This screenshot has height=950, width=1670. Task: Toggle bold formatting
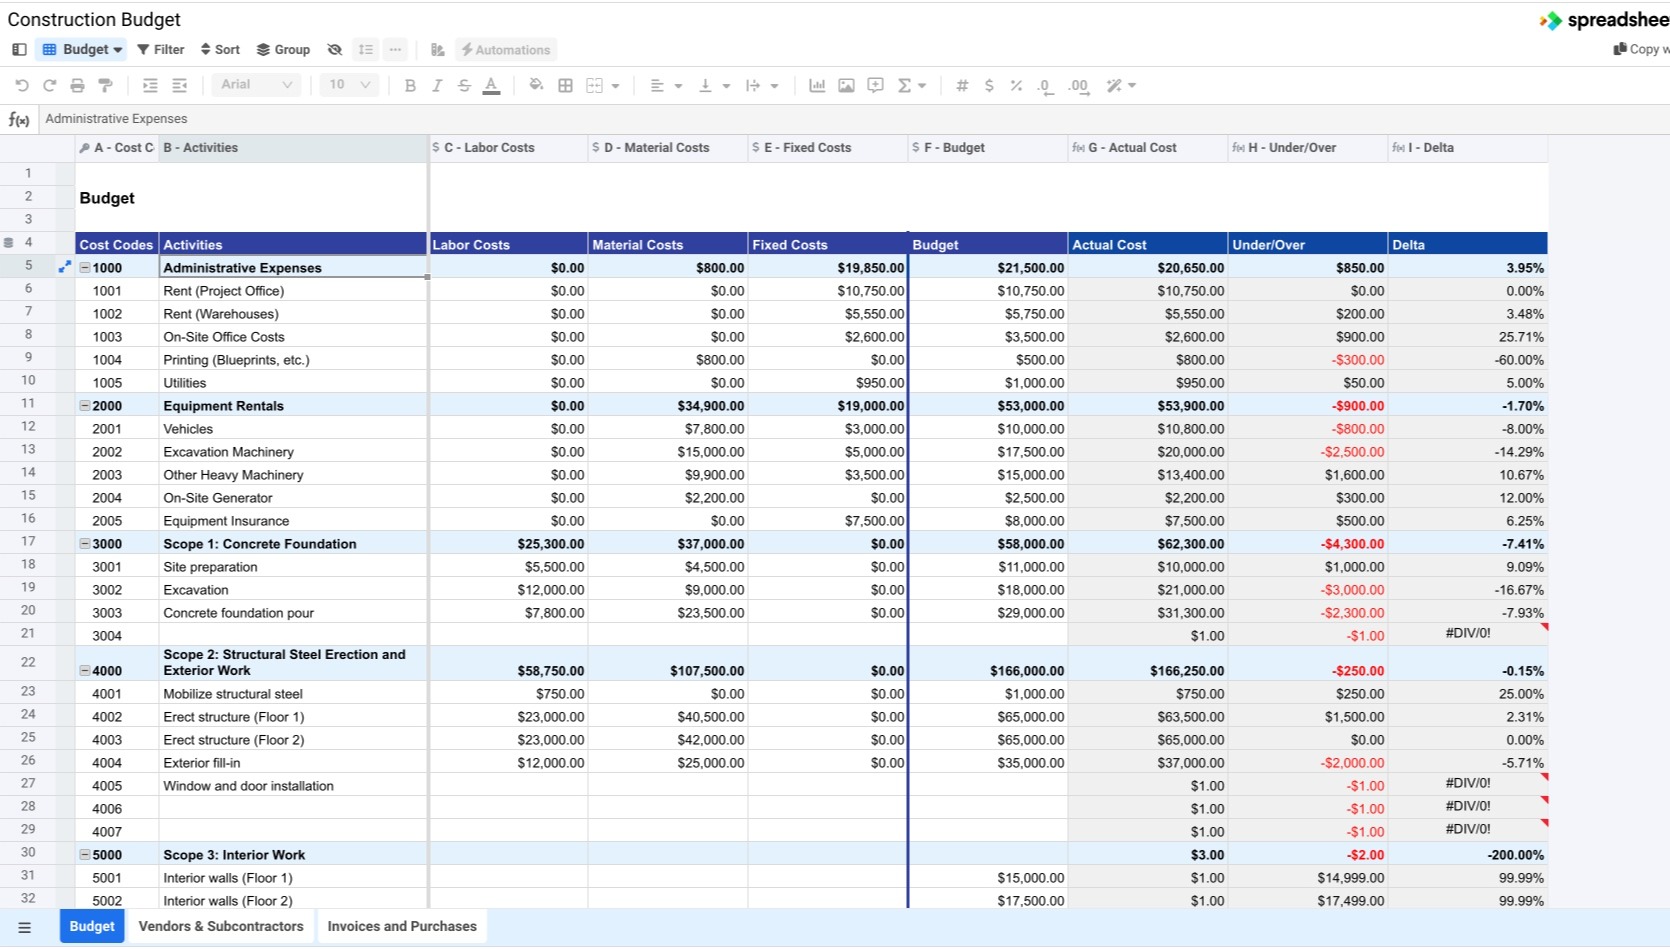click(410, 86)
